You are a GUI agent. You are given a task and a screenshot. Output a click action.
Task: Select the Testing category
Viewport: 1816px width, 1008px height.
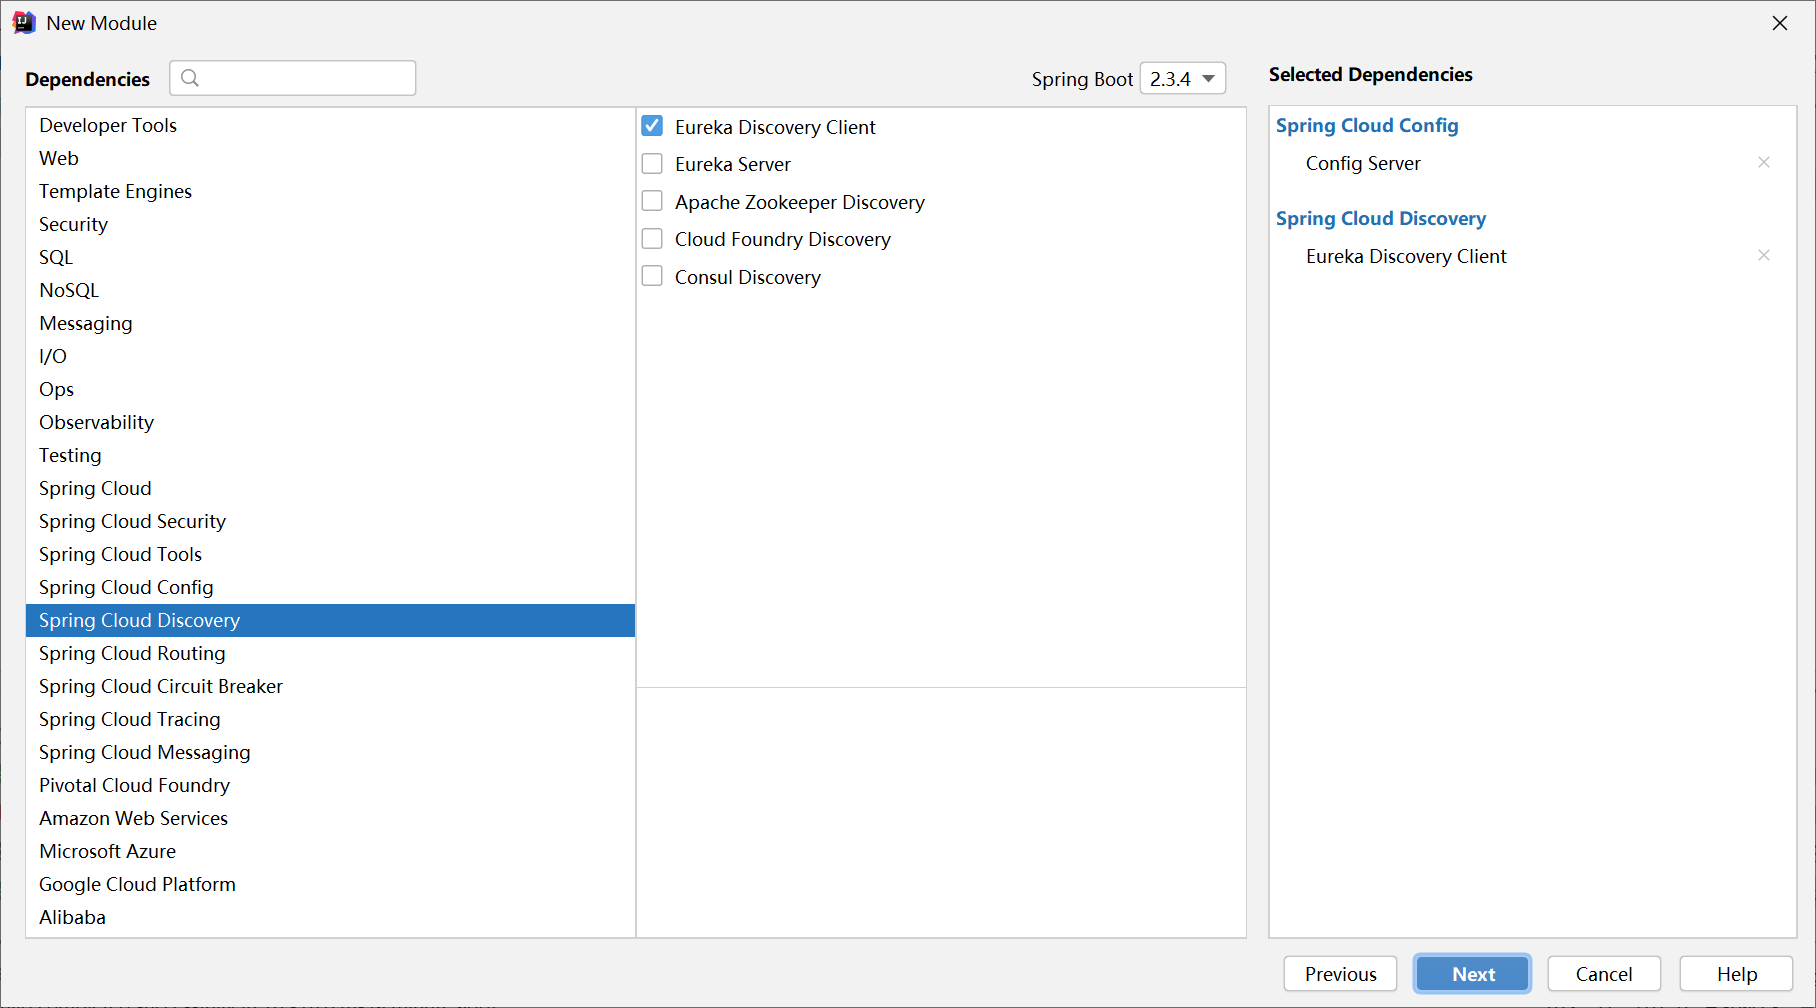pos(330,455)
